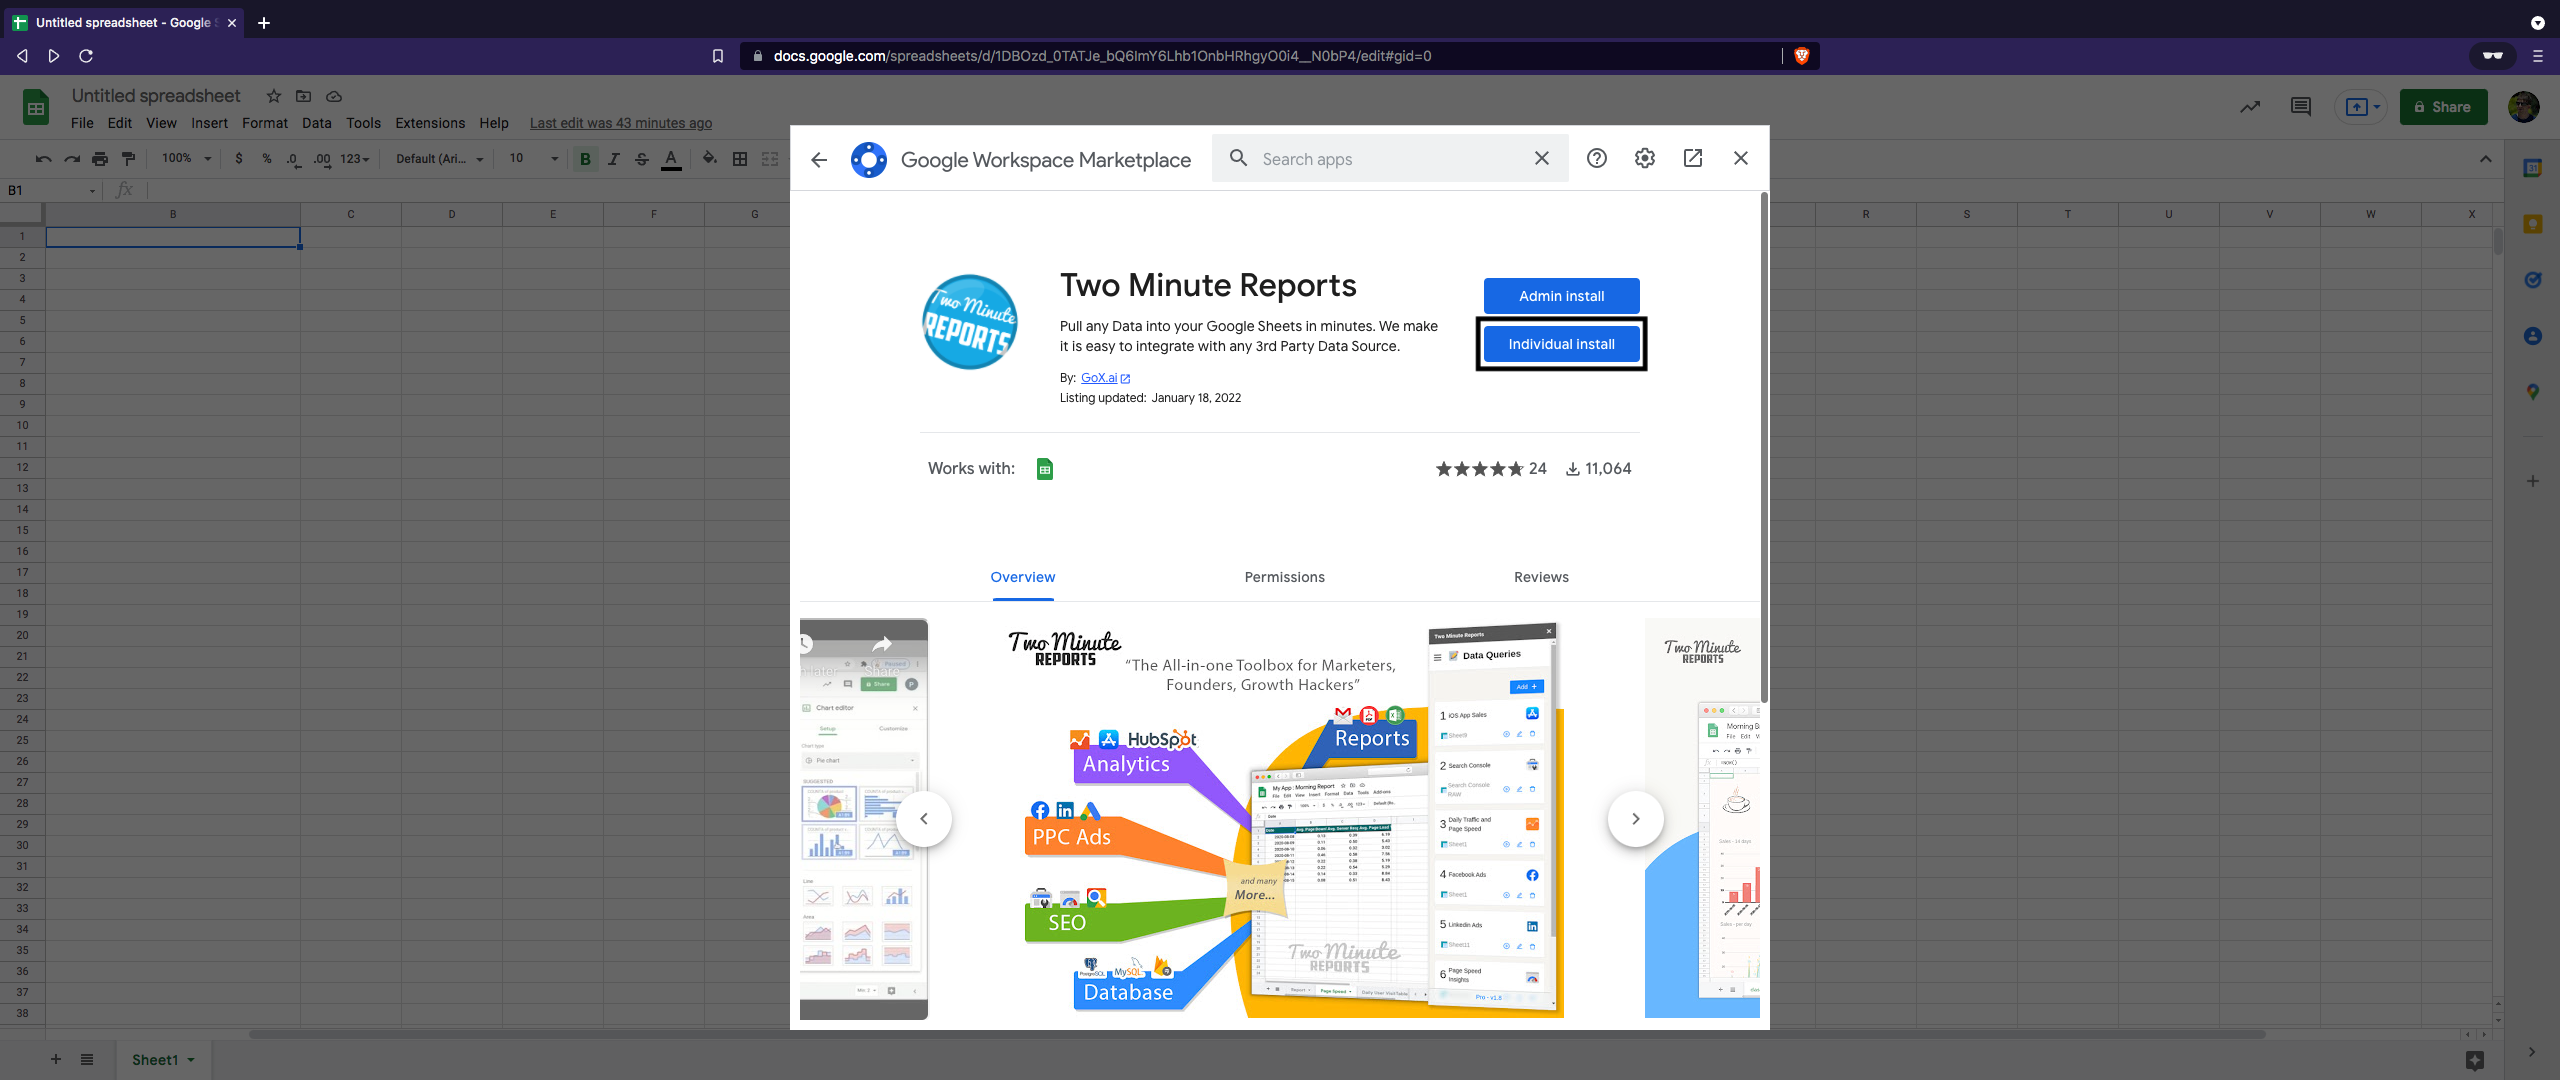This screenshot has width=2560, height=1080.
Task: Open the Borders tool
Action: (x=740, y=158)
